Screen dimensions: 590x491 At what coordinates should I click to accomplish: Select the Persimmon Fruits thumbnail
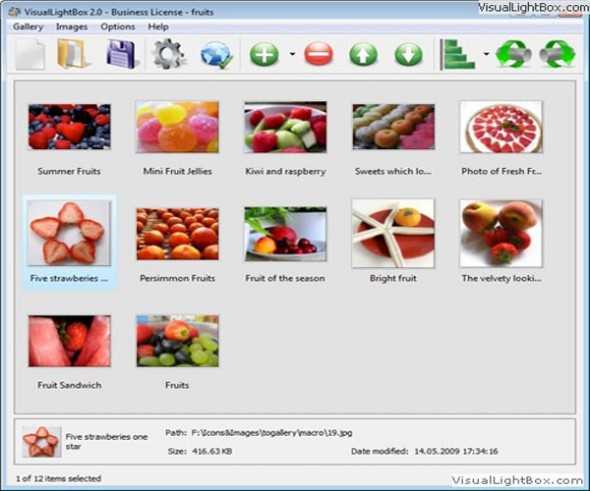tap(177, 234)
